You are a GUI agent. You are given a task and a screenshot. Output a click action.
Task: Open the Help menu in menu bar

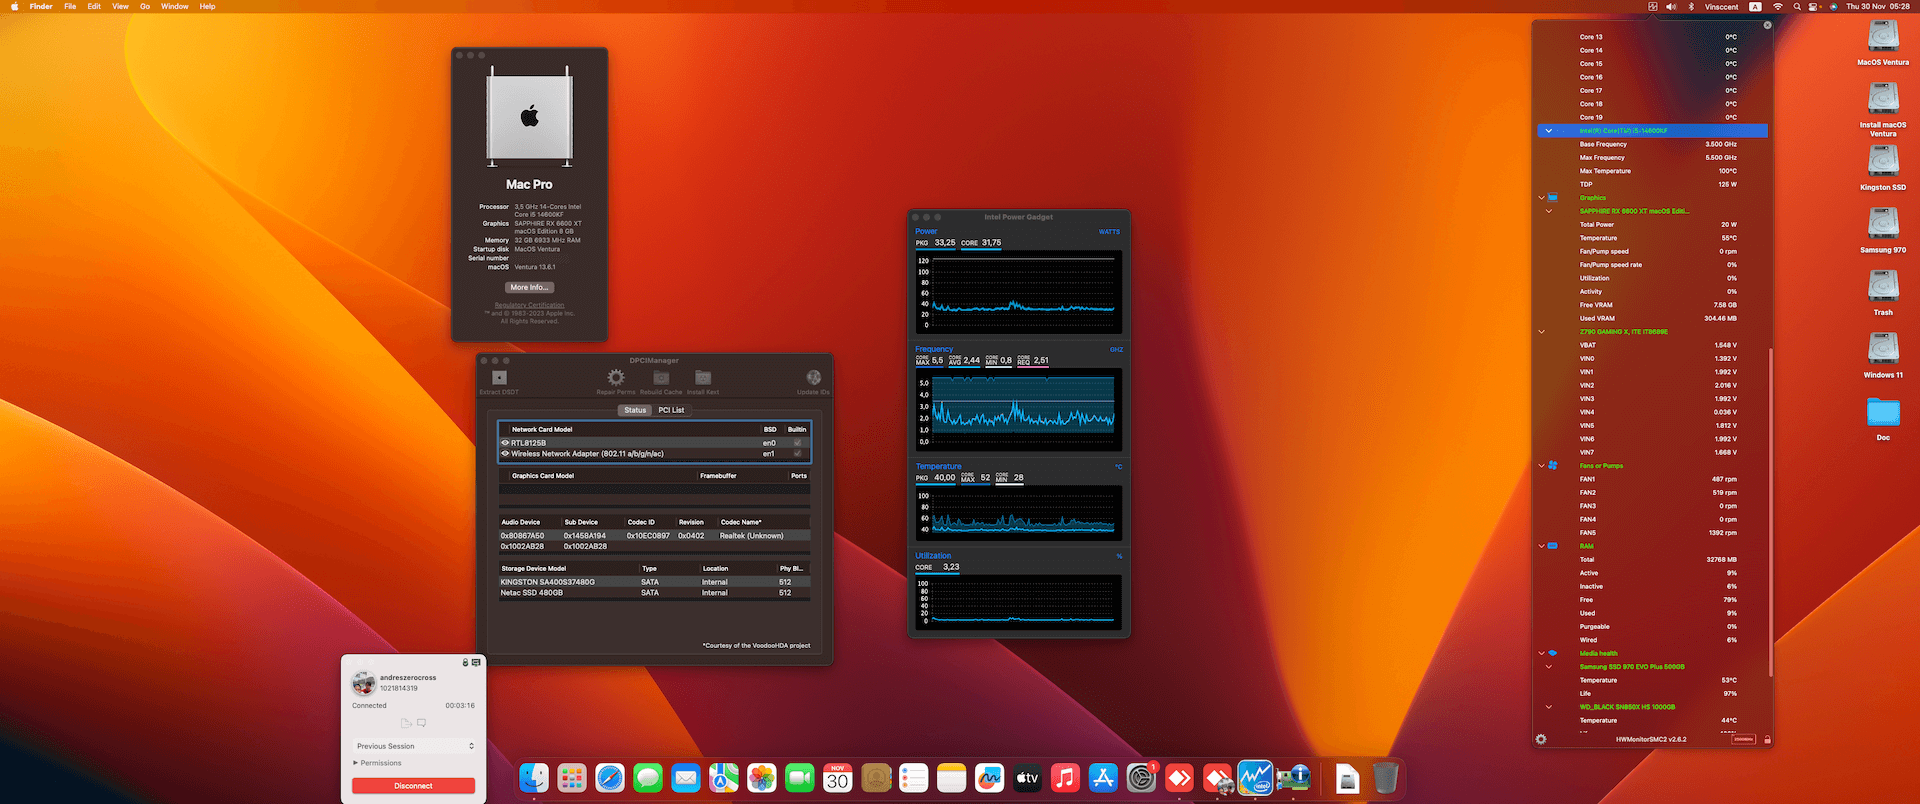point(207,6)
